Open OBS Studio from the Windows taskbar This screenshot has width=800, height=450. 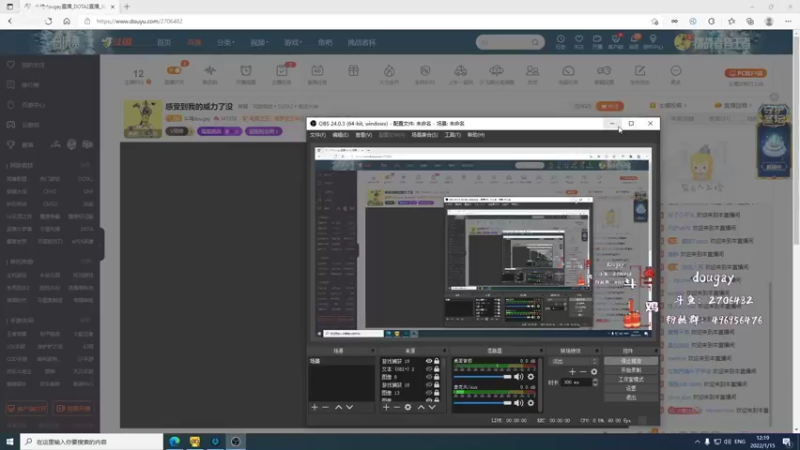235,441
